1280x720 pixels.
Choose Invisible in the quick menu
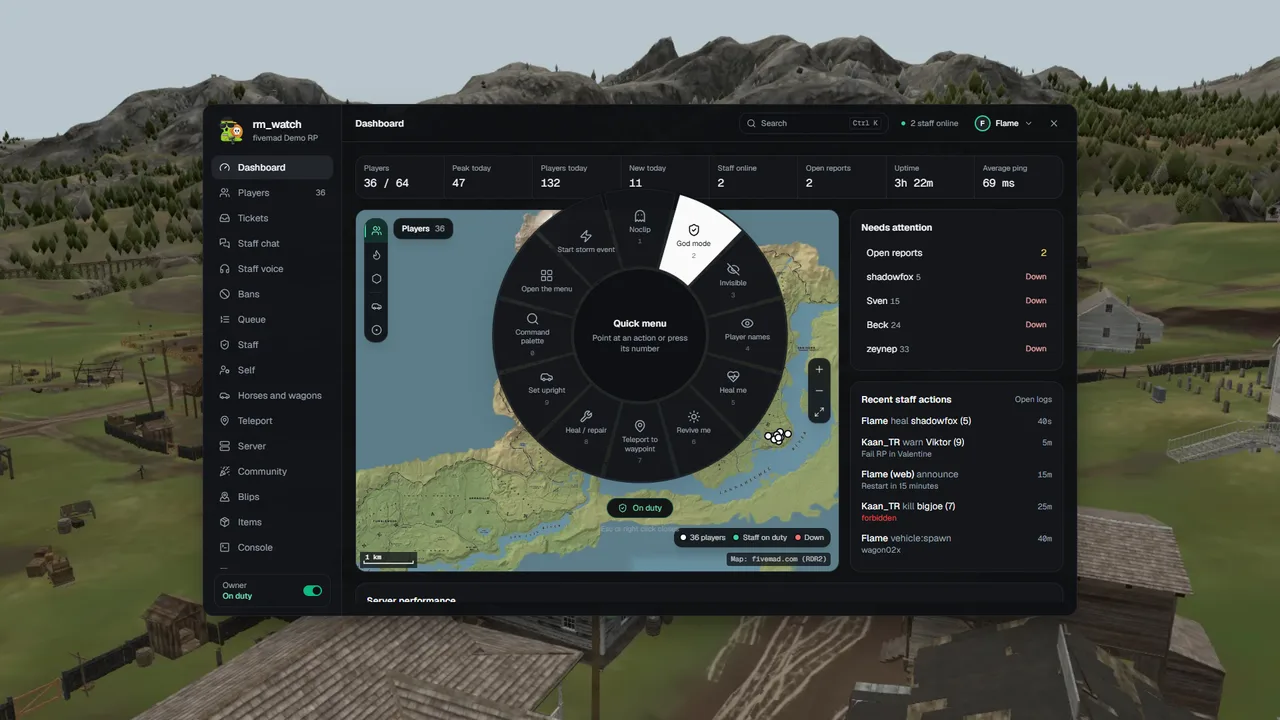click(733, 281)
